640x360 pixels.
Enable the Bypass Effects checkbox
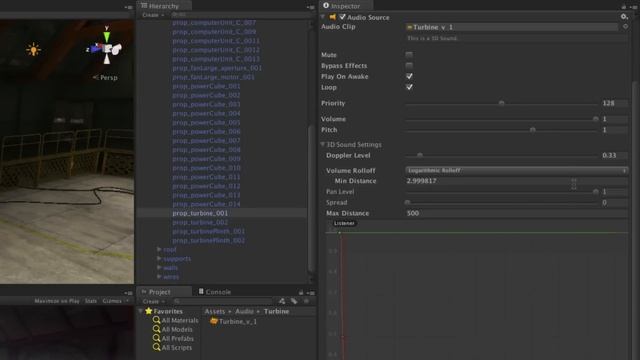pos(409,65)
